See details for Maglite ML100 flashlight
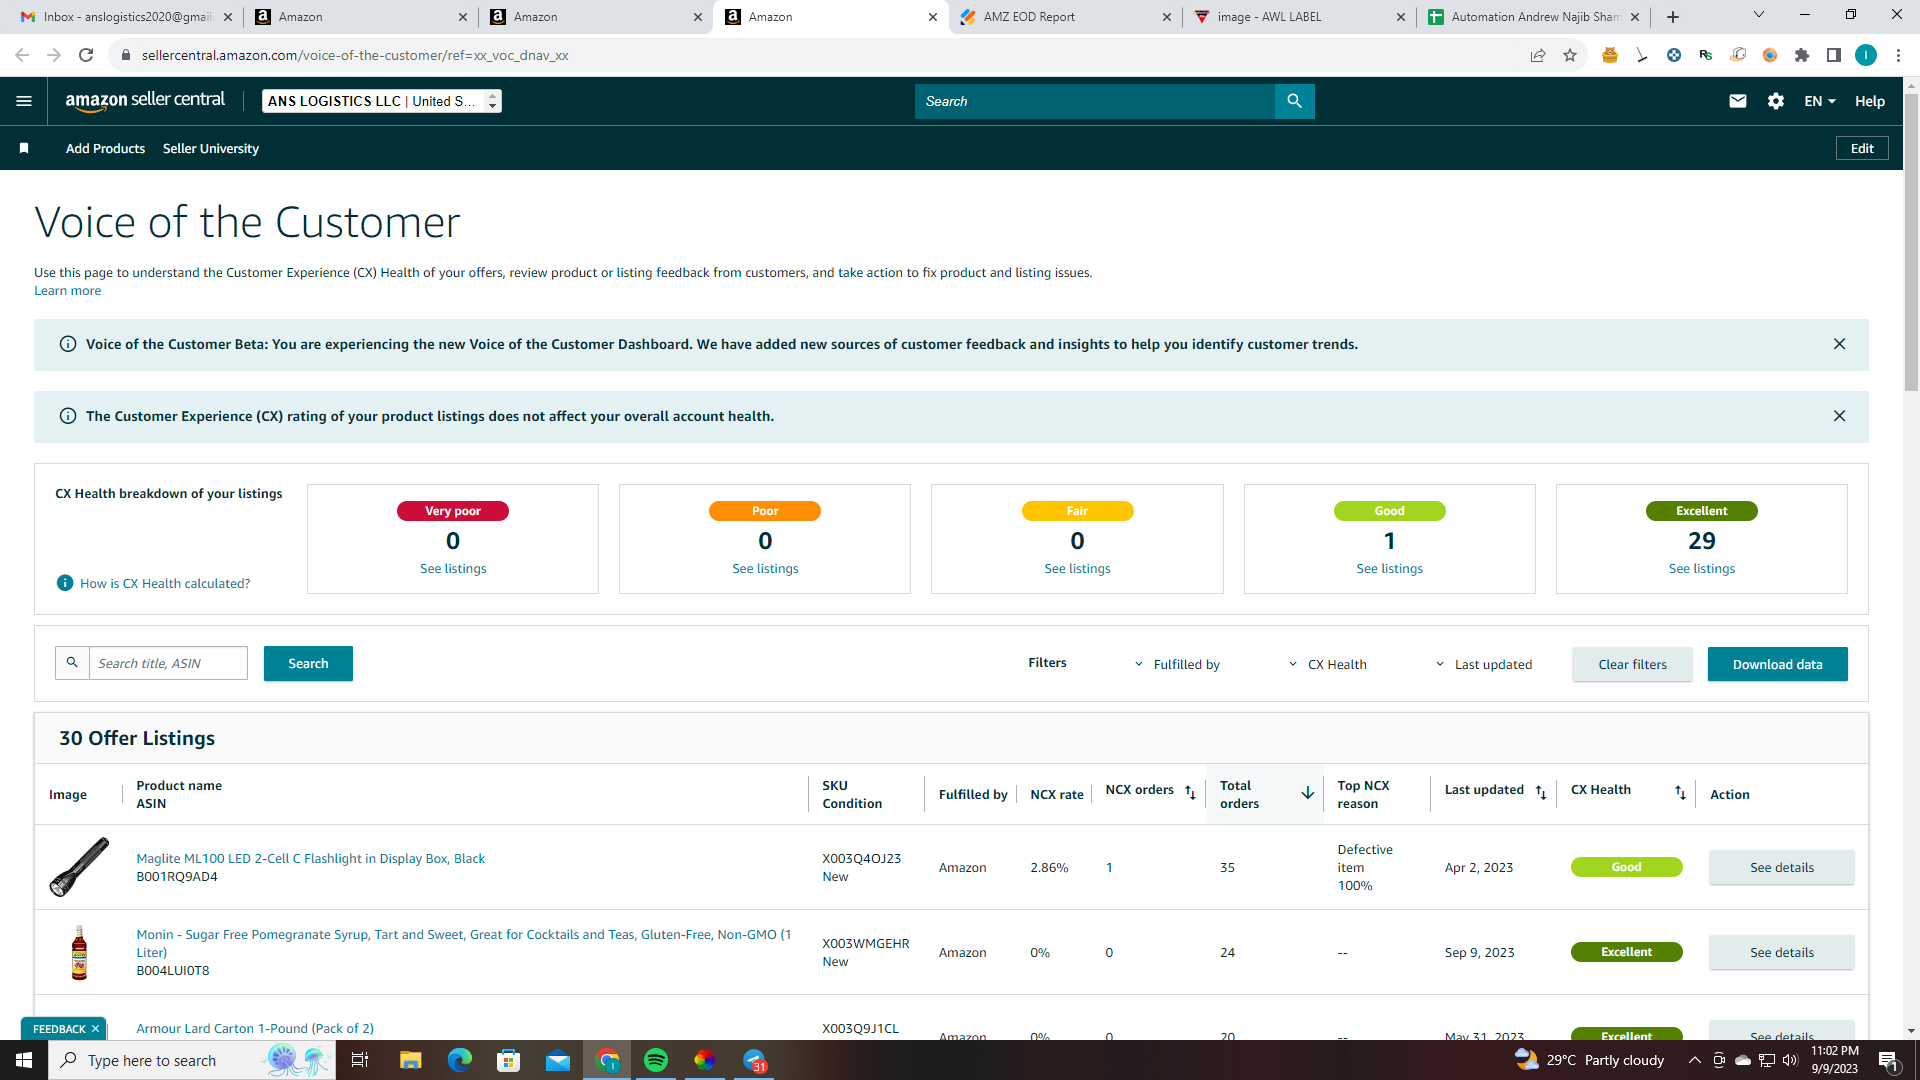1920x1080 pixels. point(1781,867)
